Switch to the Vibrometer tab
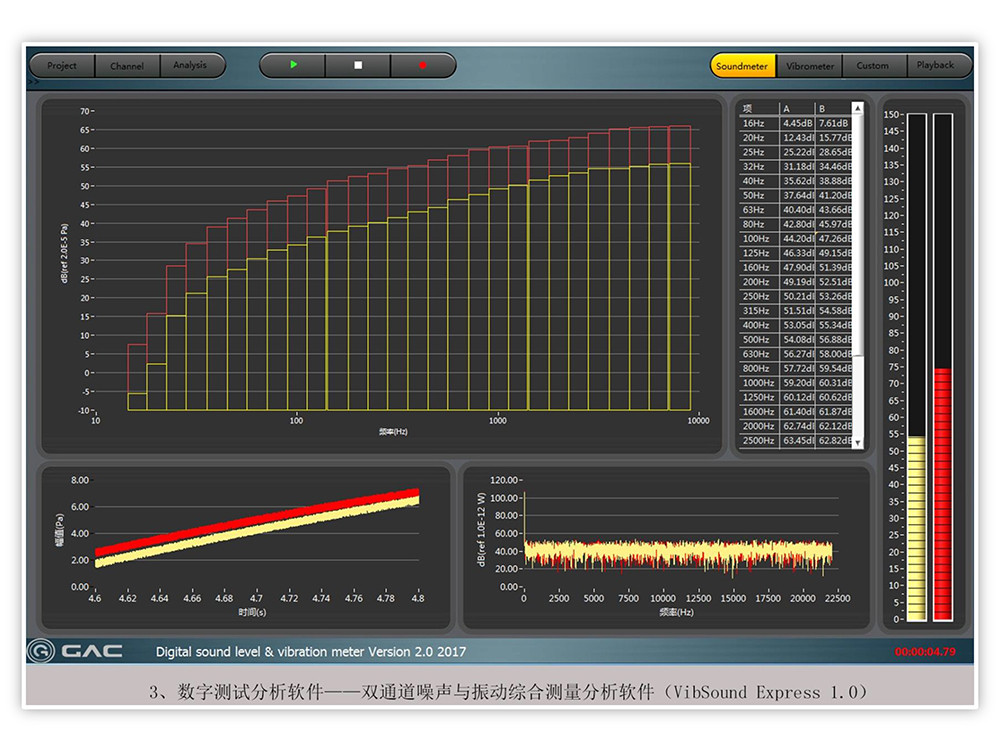Viewport: 1000px width, 750px height. (x=809, y=66)
